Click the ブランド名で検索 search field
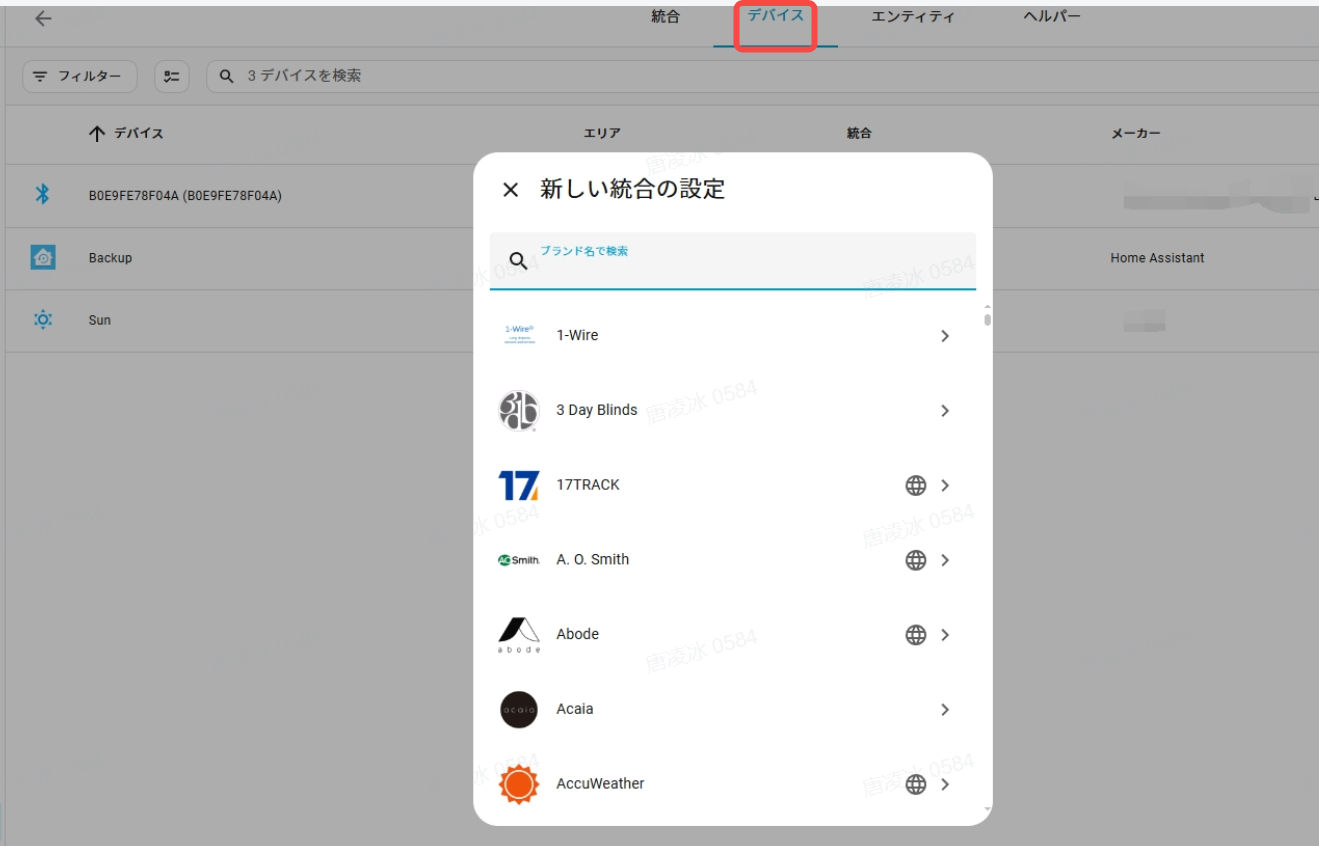 pos(733,261)
